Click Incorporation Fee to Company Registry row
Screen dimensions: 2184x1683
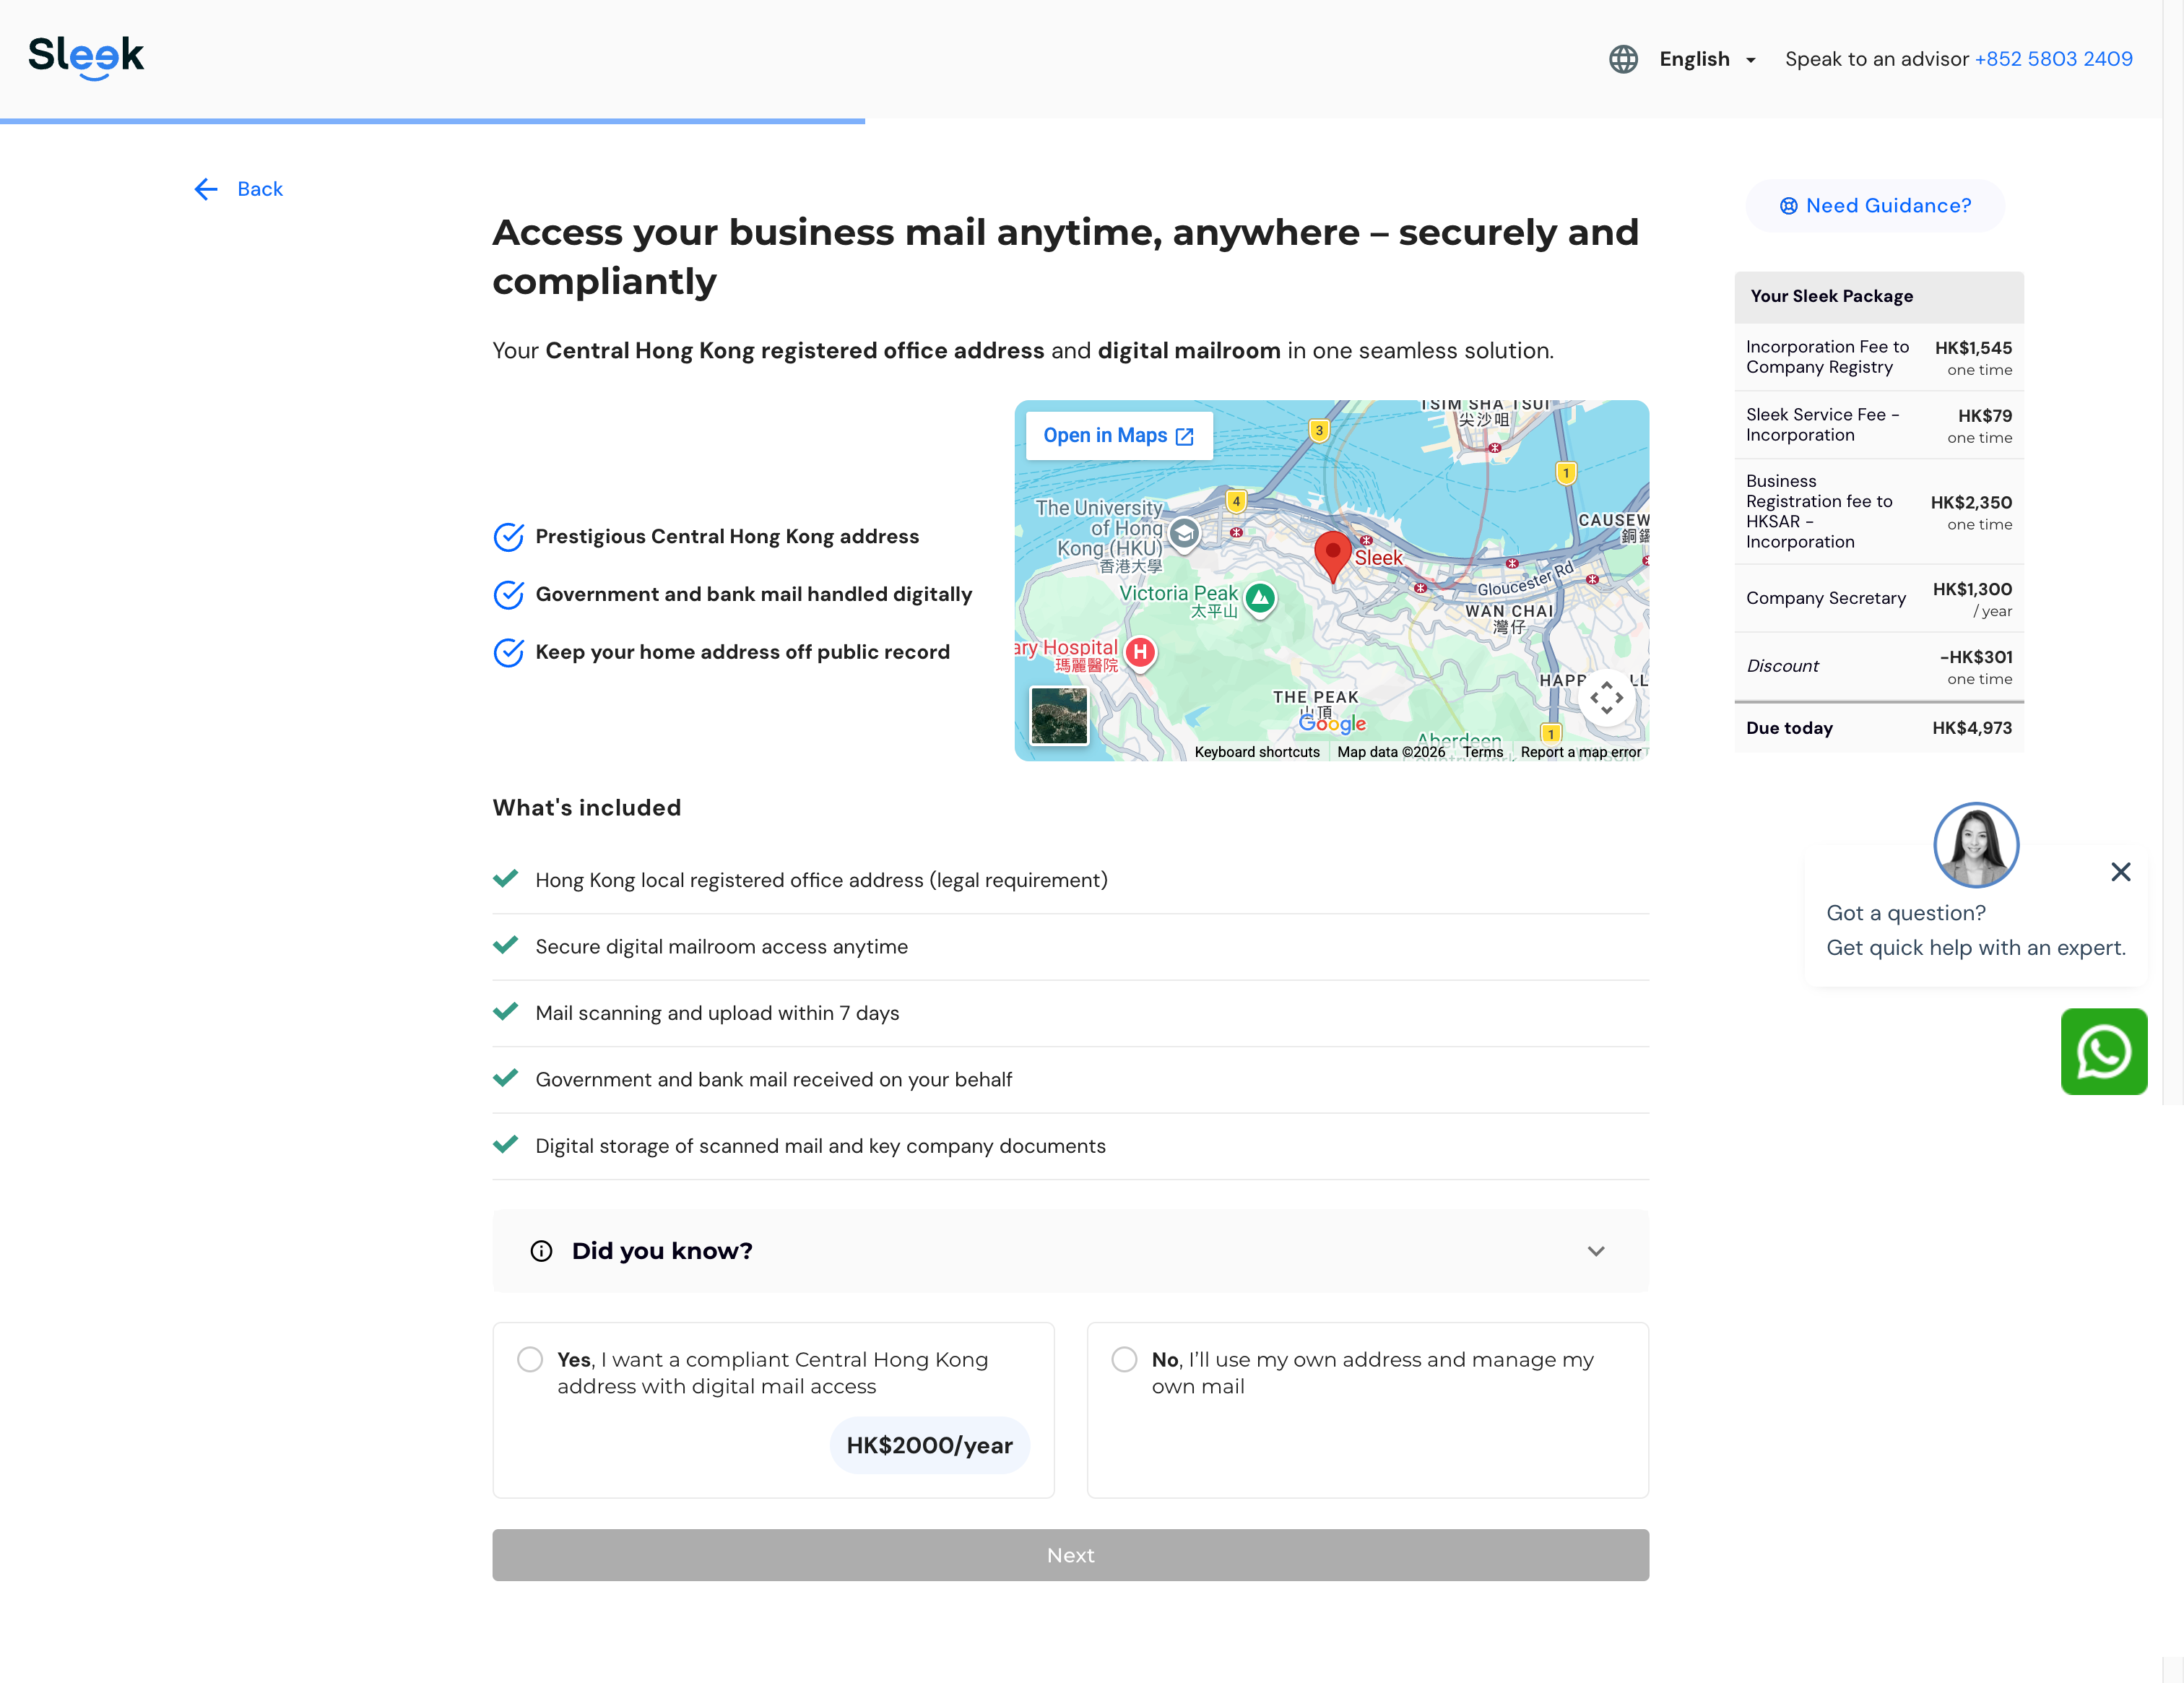1878,357
